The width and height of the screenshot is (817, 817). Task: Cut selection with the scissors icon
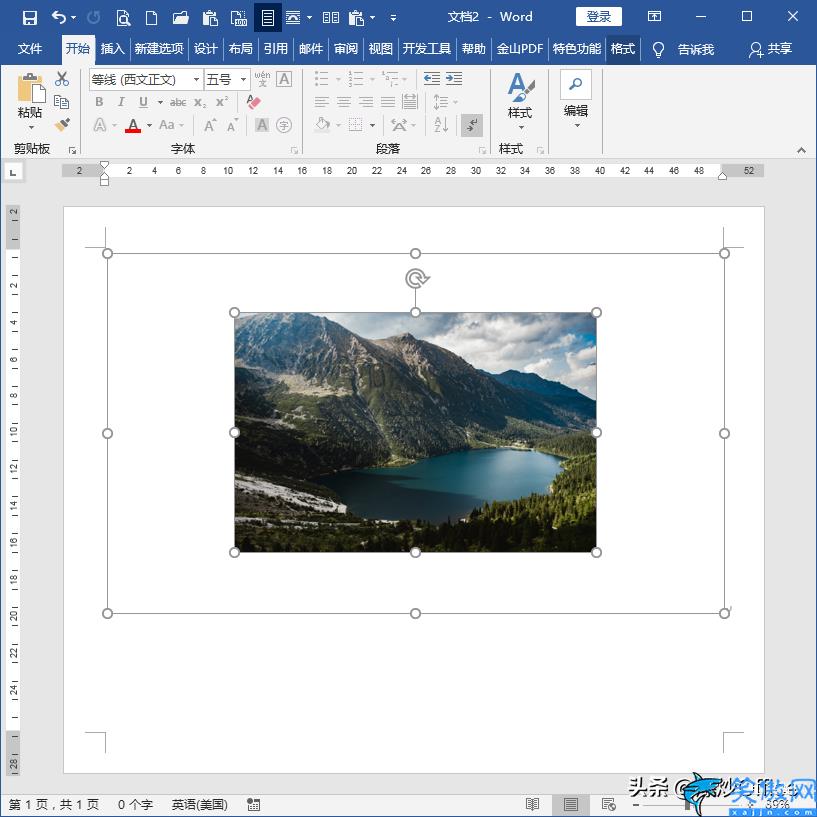tap(62, 79)
